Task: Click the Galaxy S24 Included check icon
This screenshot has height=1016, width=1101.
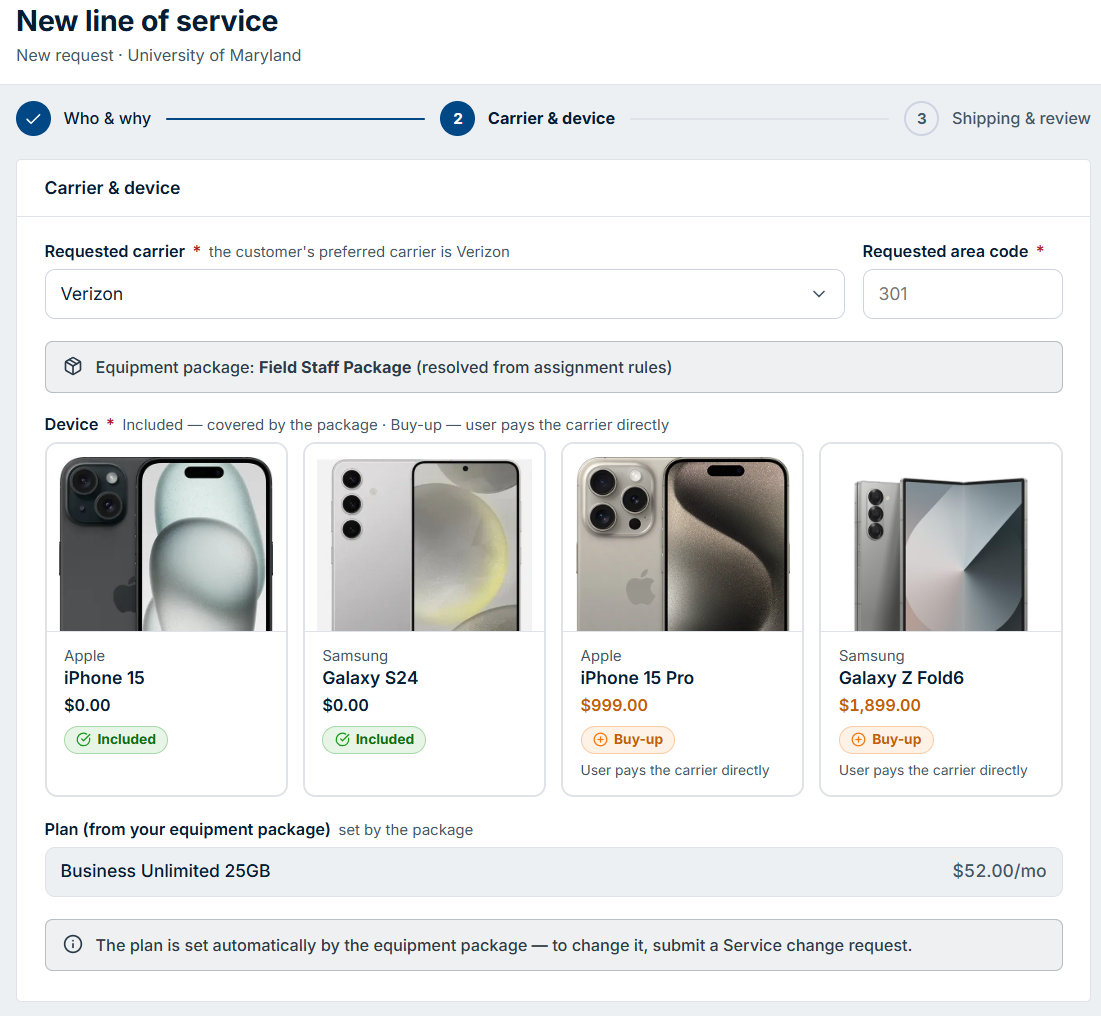Action: [x=342, y=739]
